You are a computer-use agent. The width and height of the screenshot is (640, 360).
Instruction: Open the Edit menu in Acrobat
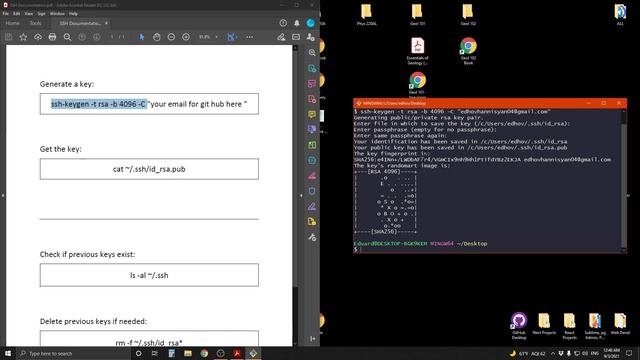16,13
